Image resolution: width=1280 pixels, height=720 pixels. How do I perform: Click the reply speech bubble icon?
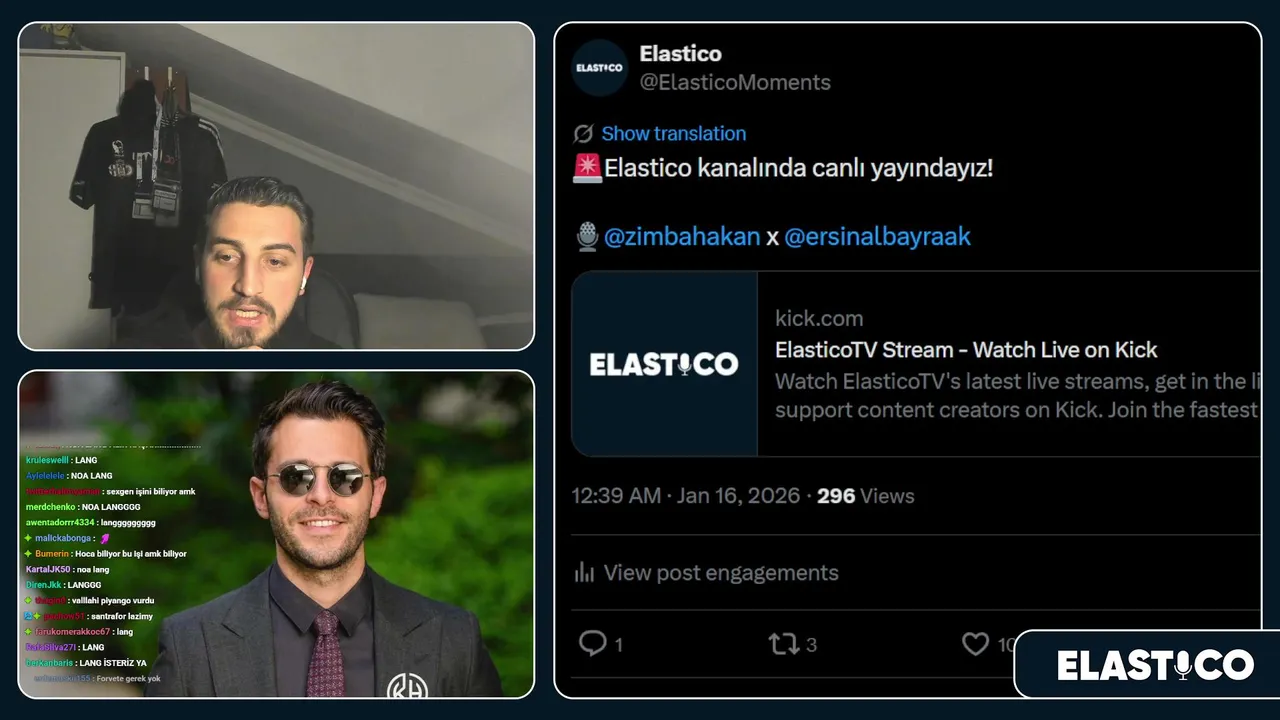point(592,643)
